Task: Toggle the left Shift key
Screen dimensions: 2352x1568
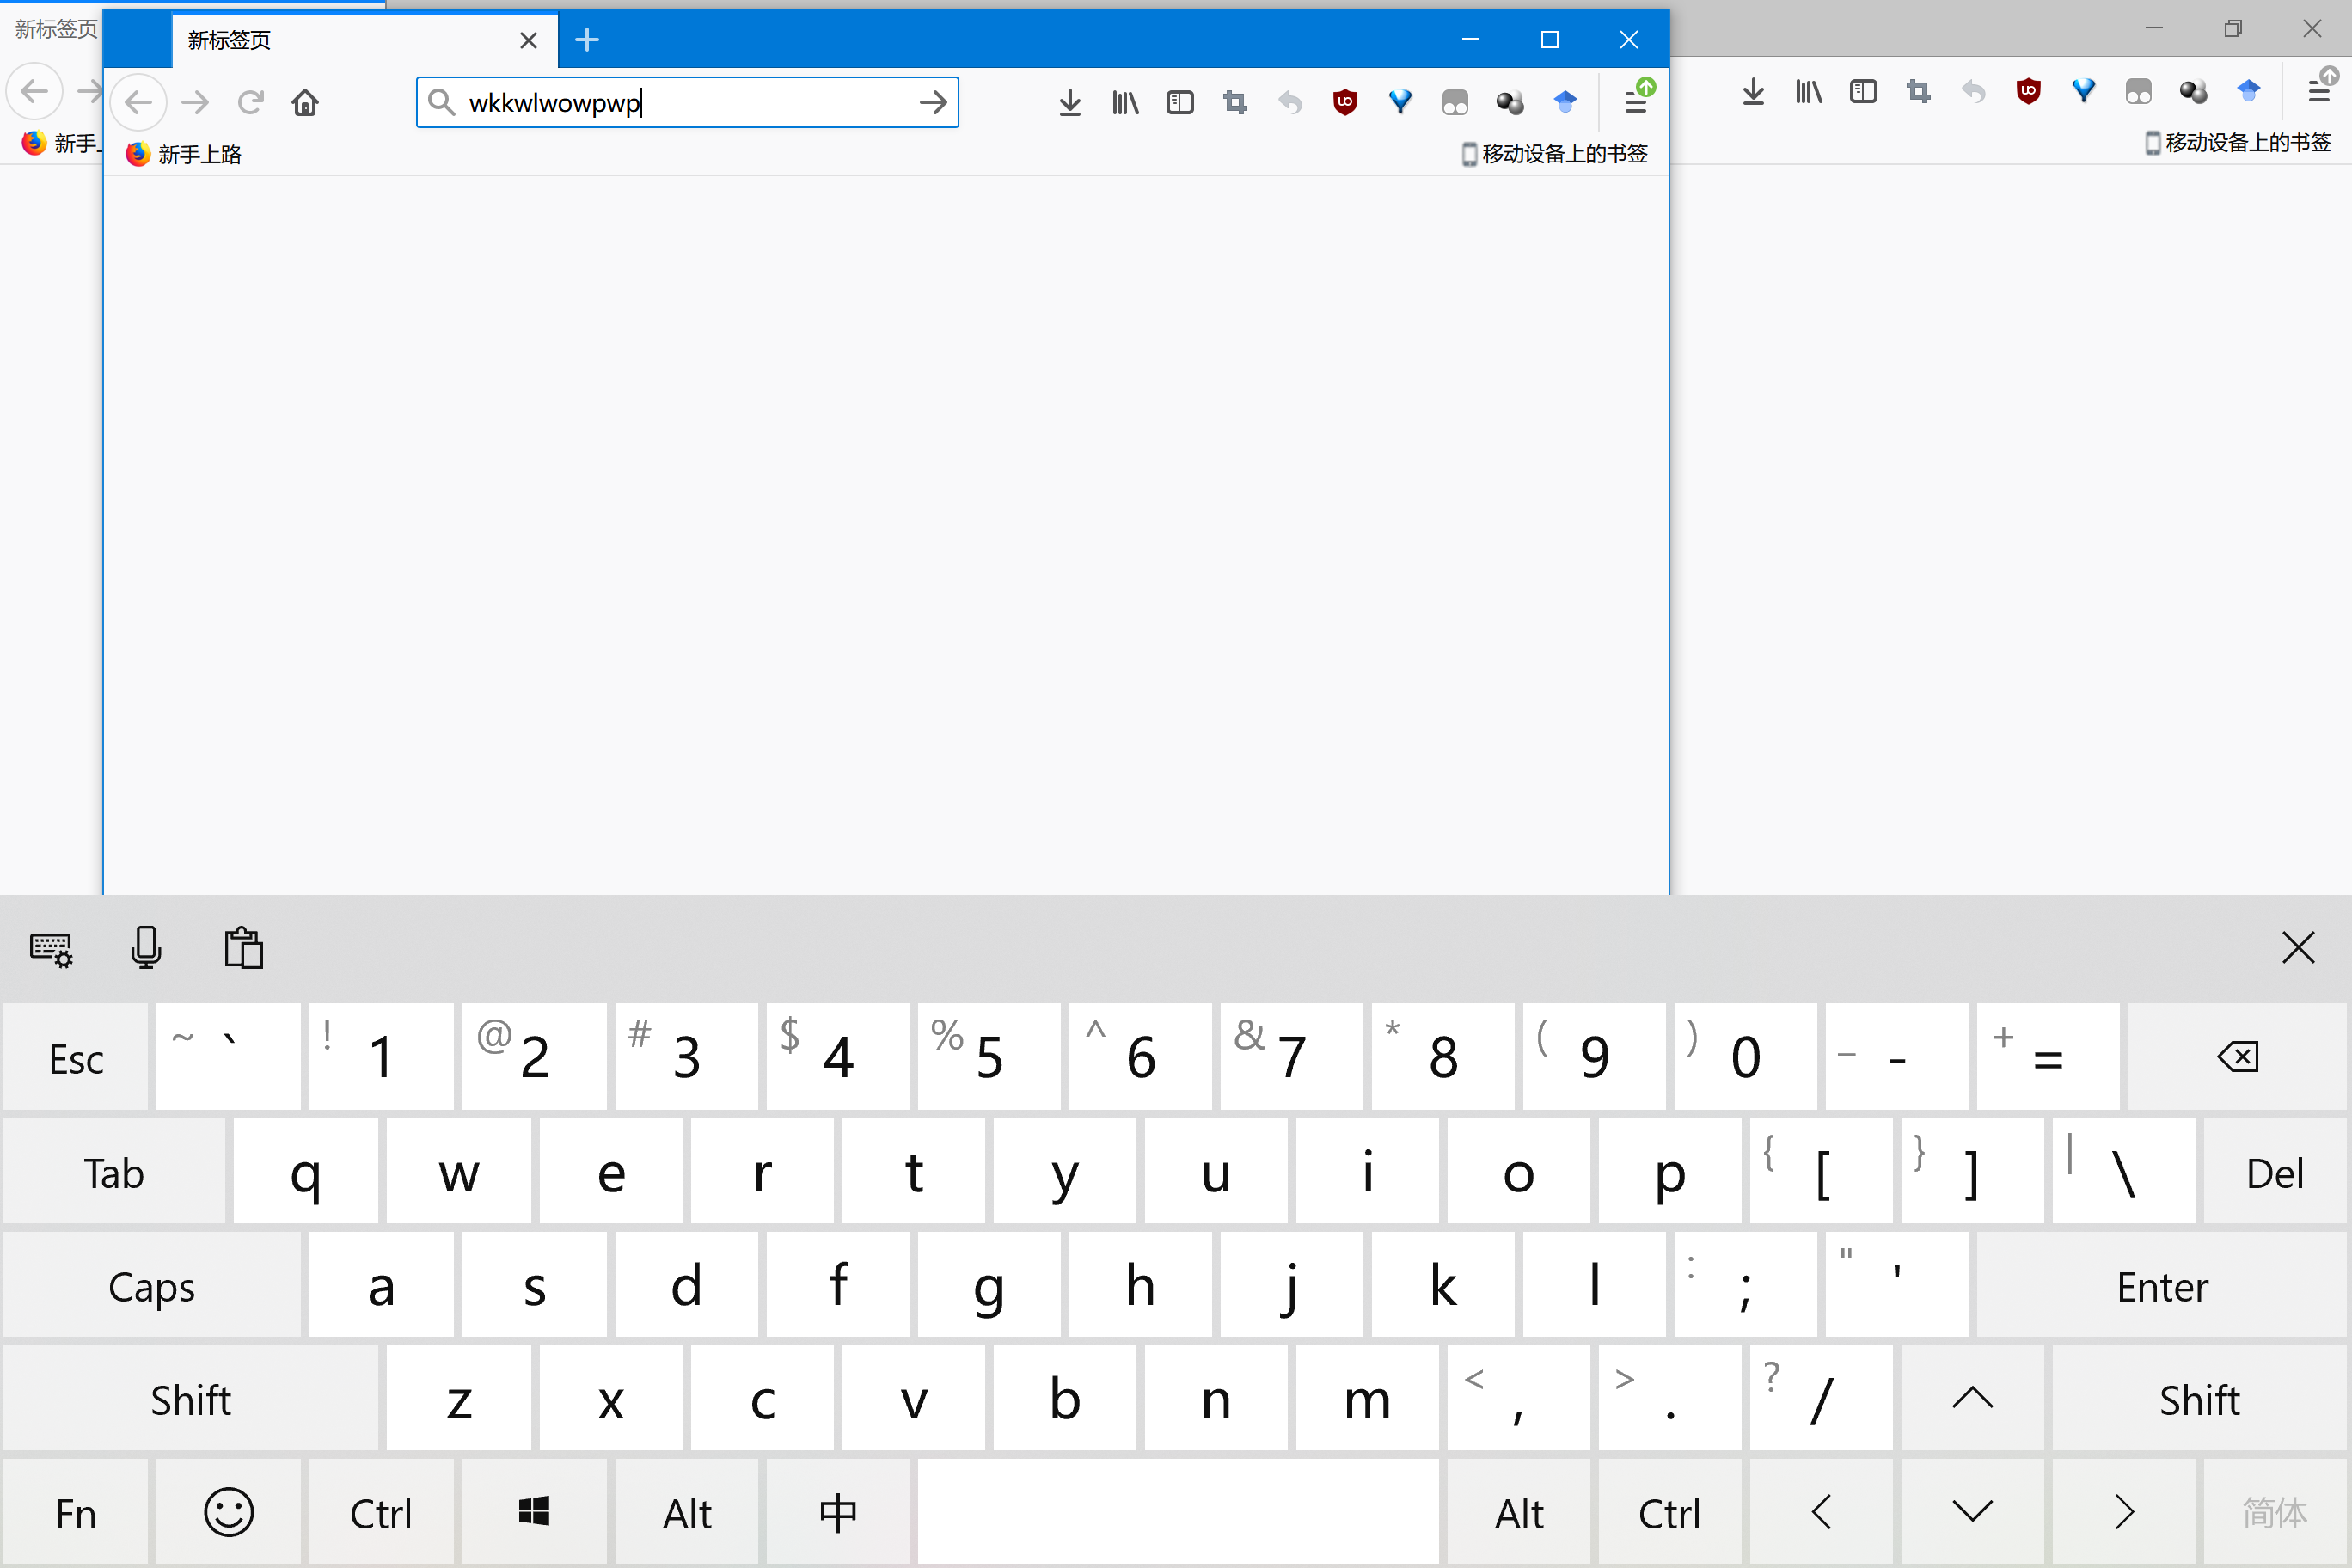Action: point(190,1399)
